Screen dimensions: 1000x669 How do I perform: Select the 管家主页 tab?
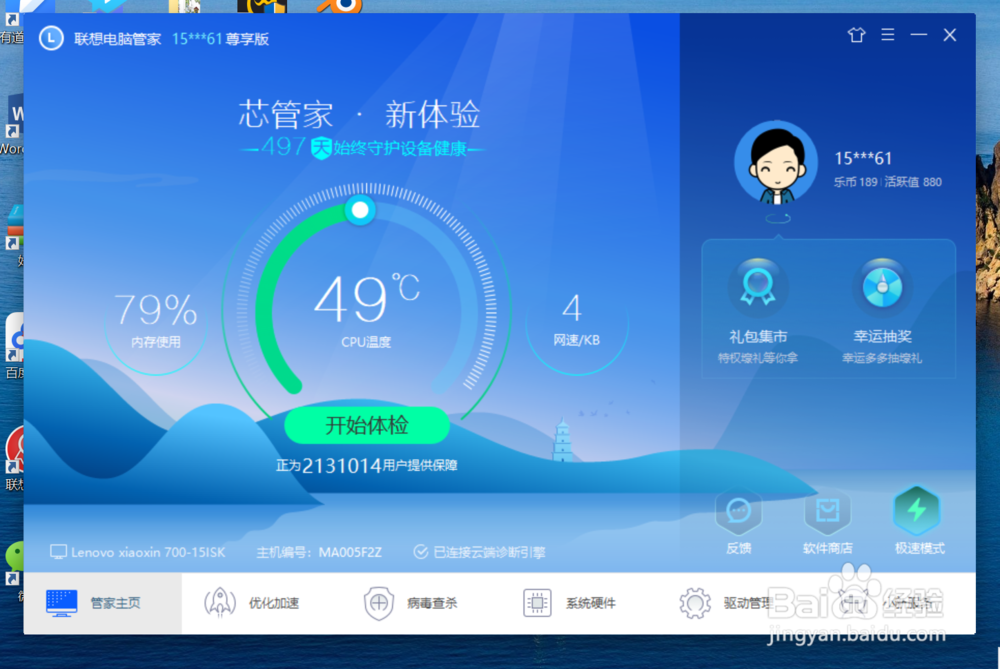click(103, 603)
